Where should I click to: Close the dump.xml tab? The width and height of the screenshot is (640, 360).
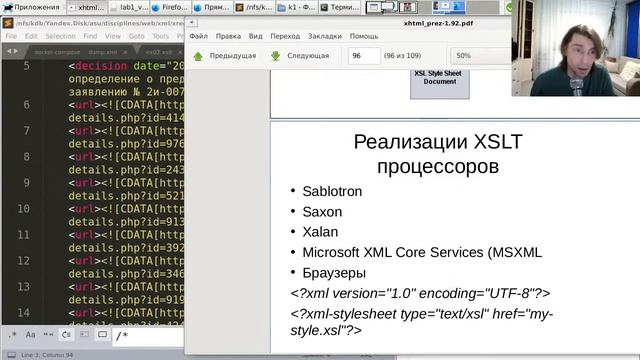tap(125, 52)
